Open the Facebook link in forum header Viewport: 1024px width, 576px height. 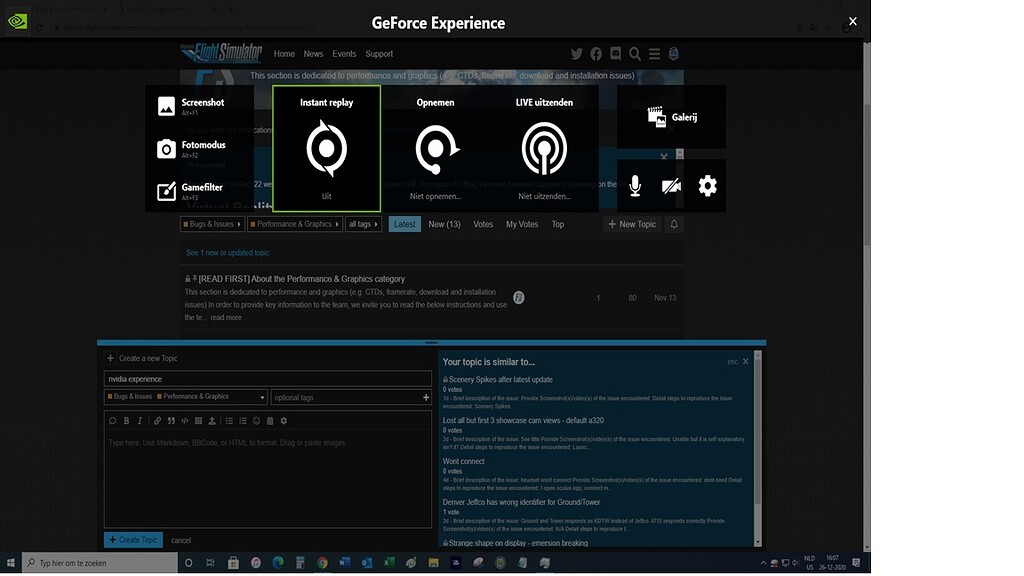[x=596, y=54]
